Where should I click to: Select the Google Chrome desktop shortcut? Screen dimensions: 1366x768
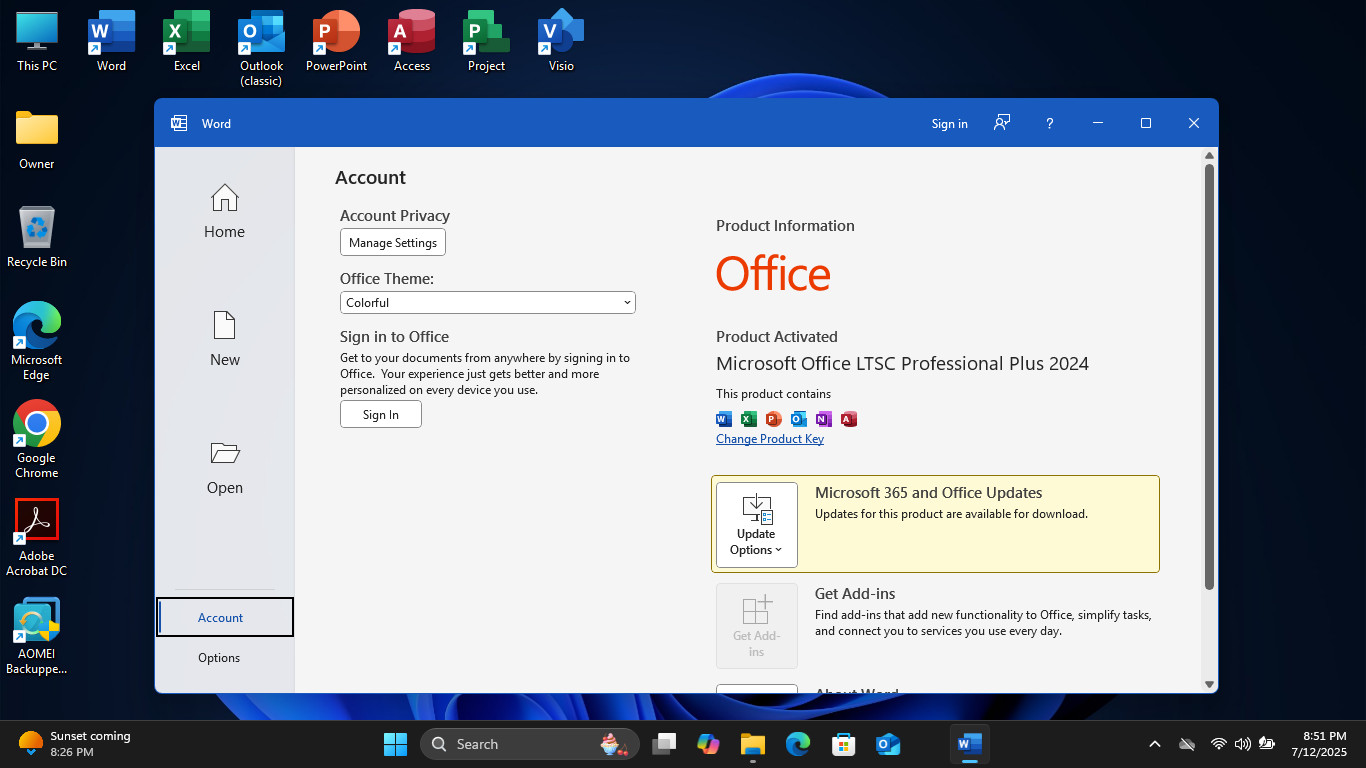[x=37, y=439]
